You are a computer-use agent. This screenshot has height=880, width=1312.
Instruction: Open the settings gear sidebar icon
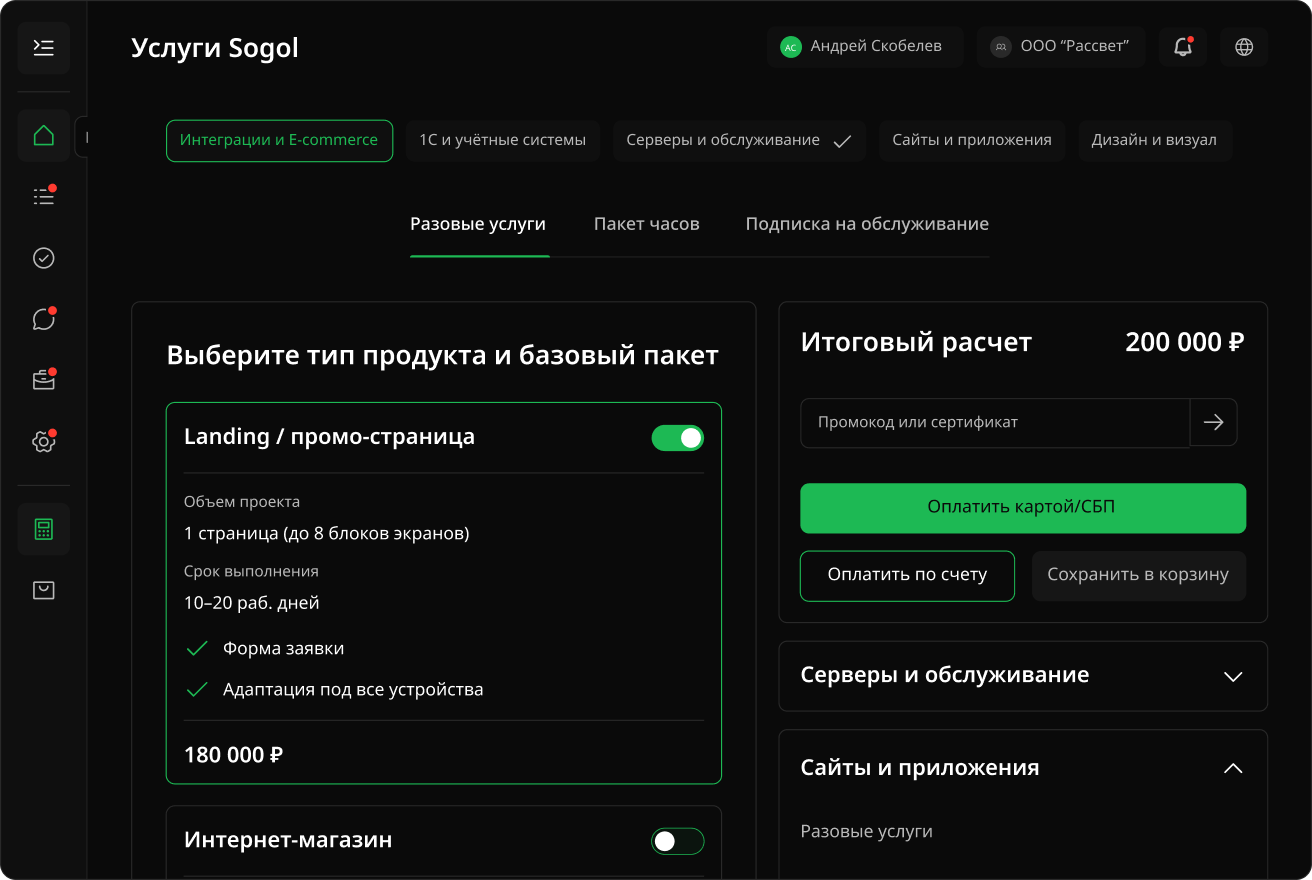pyautogui.click(x=44, y=441)
